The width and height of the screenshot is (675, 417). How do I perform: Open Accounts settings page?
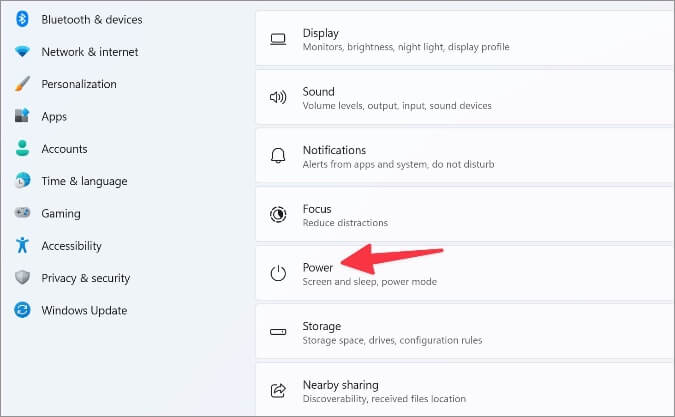64,149
